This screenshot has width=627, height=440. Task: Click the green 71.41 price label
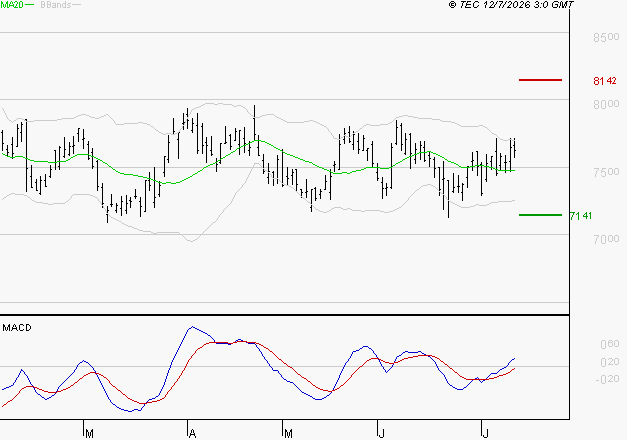[581, 216]
